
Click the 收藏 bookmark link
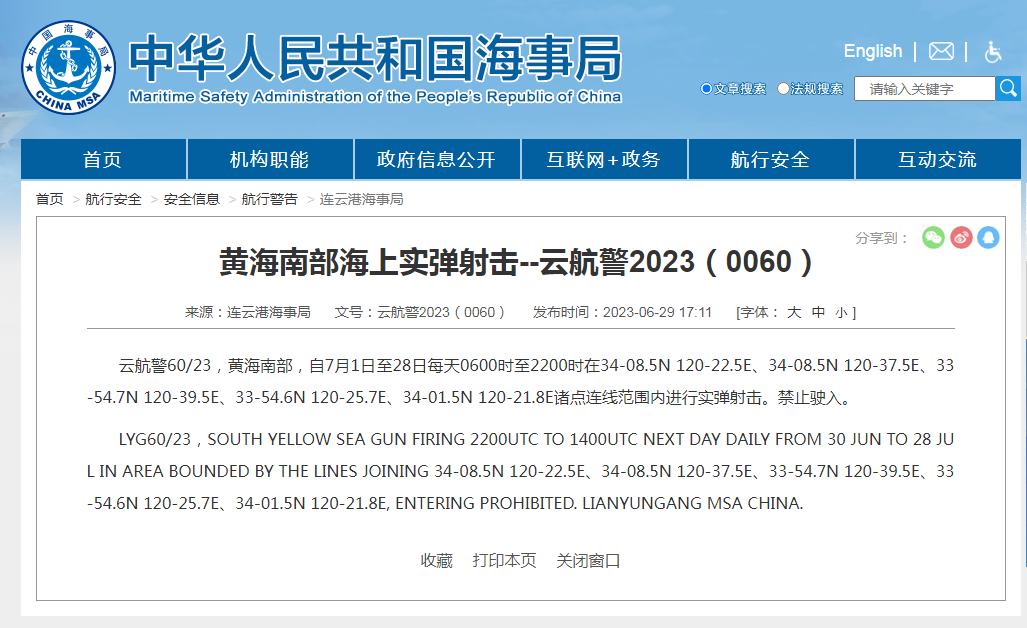point(436,561)
